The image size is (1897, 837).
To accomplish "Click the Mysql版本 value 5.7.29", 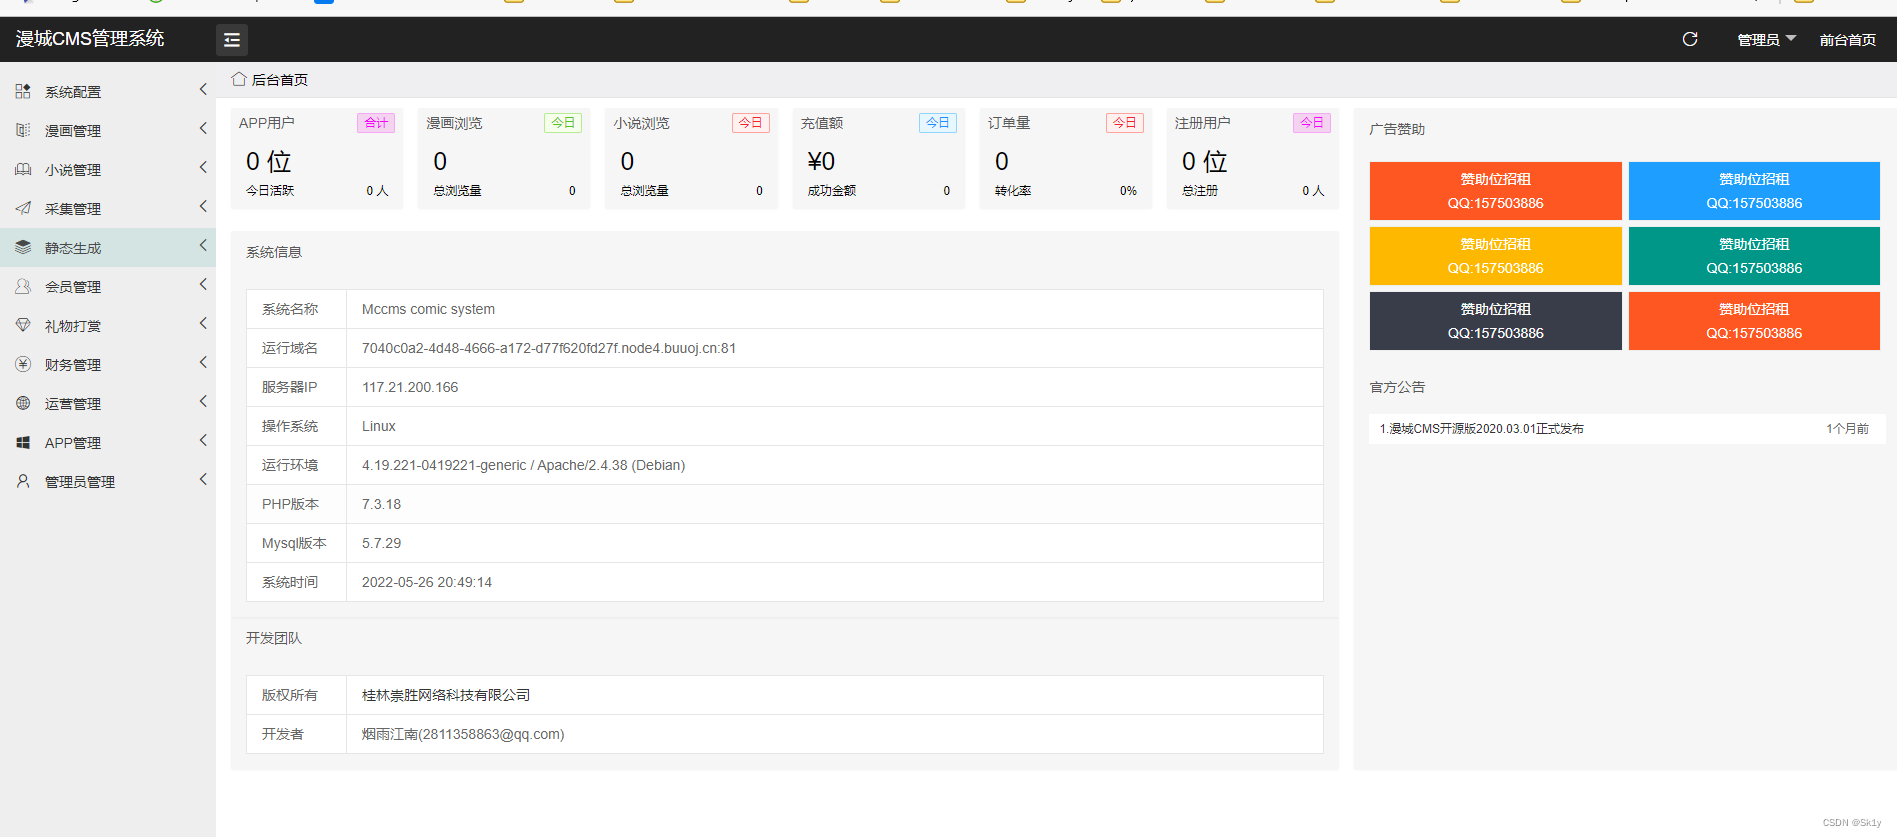I will click(x=381, y=543).
